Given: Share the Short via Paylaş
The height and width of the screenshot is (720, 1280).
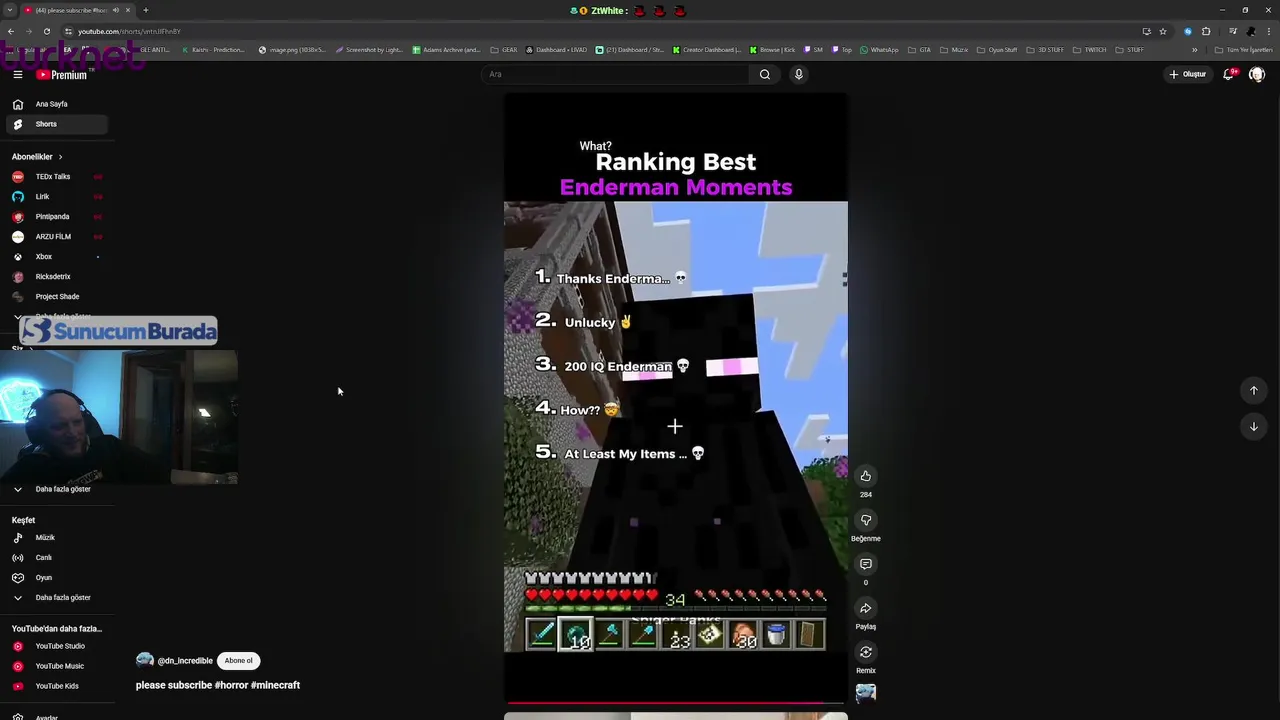Looking at the screenshot, I should pos(866,608).
